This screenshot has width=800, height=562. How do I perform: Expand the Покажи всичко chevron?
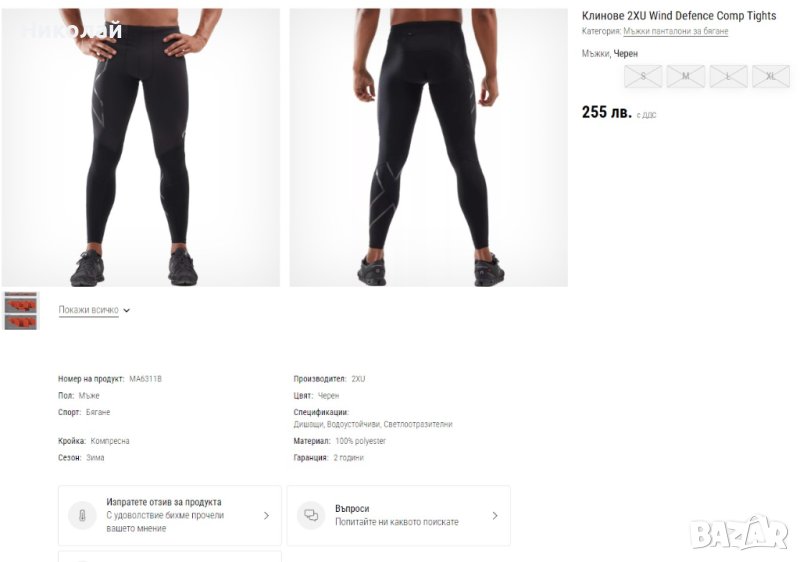[x=127, y=311]
